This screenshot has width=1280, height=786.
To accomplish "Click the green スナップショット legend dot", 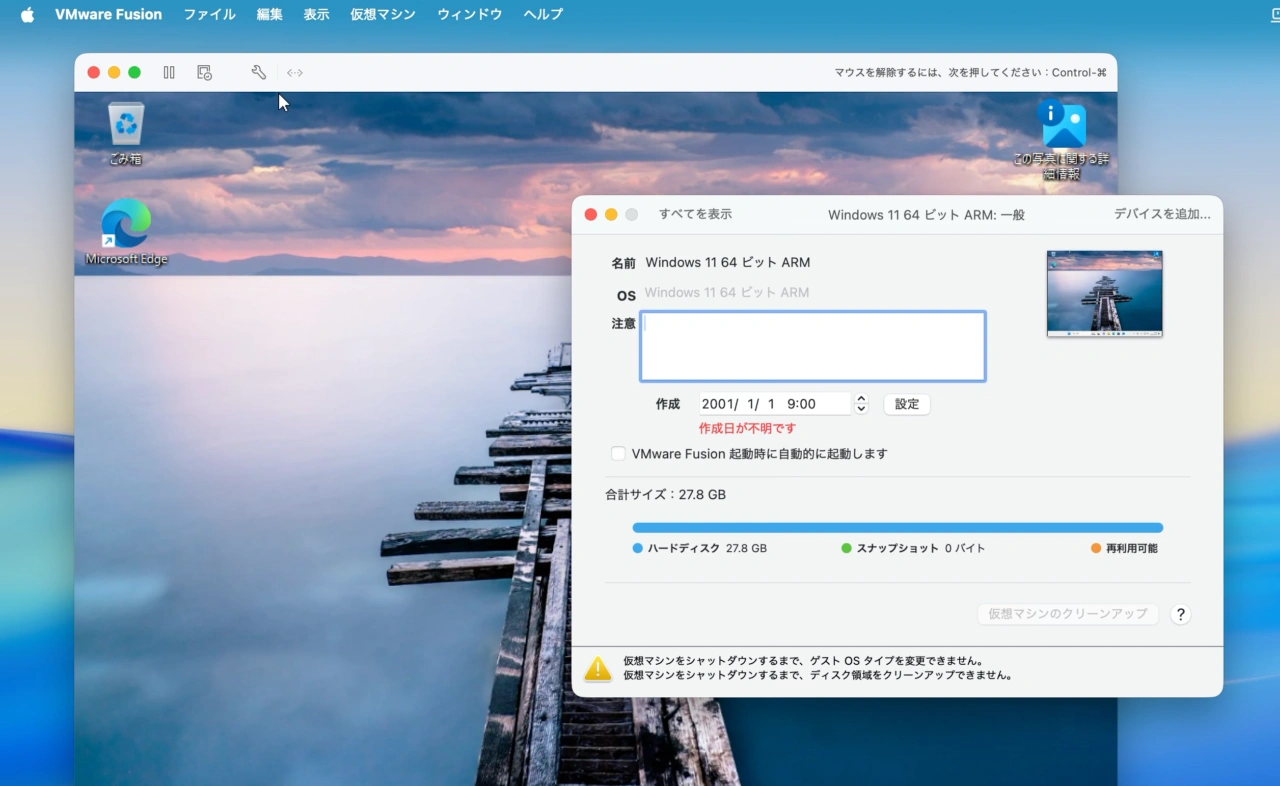I will (847, 548).
